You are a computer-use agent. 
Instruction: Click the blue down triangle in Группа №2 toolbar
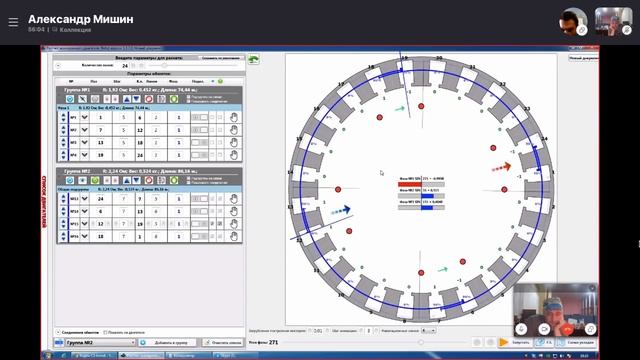coord(136,180)
